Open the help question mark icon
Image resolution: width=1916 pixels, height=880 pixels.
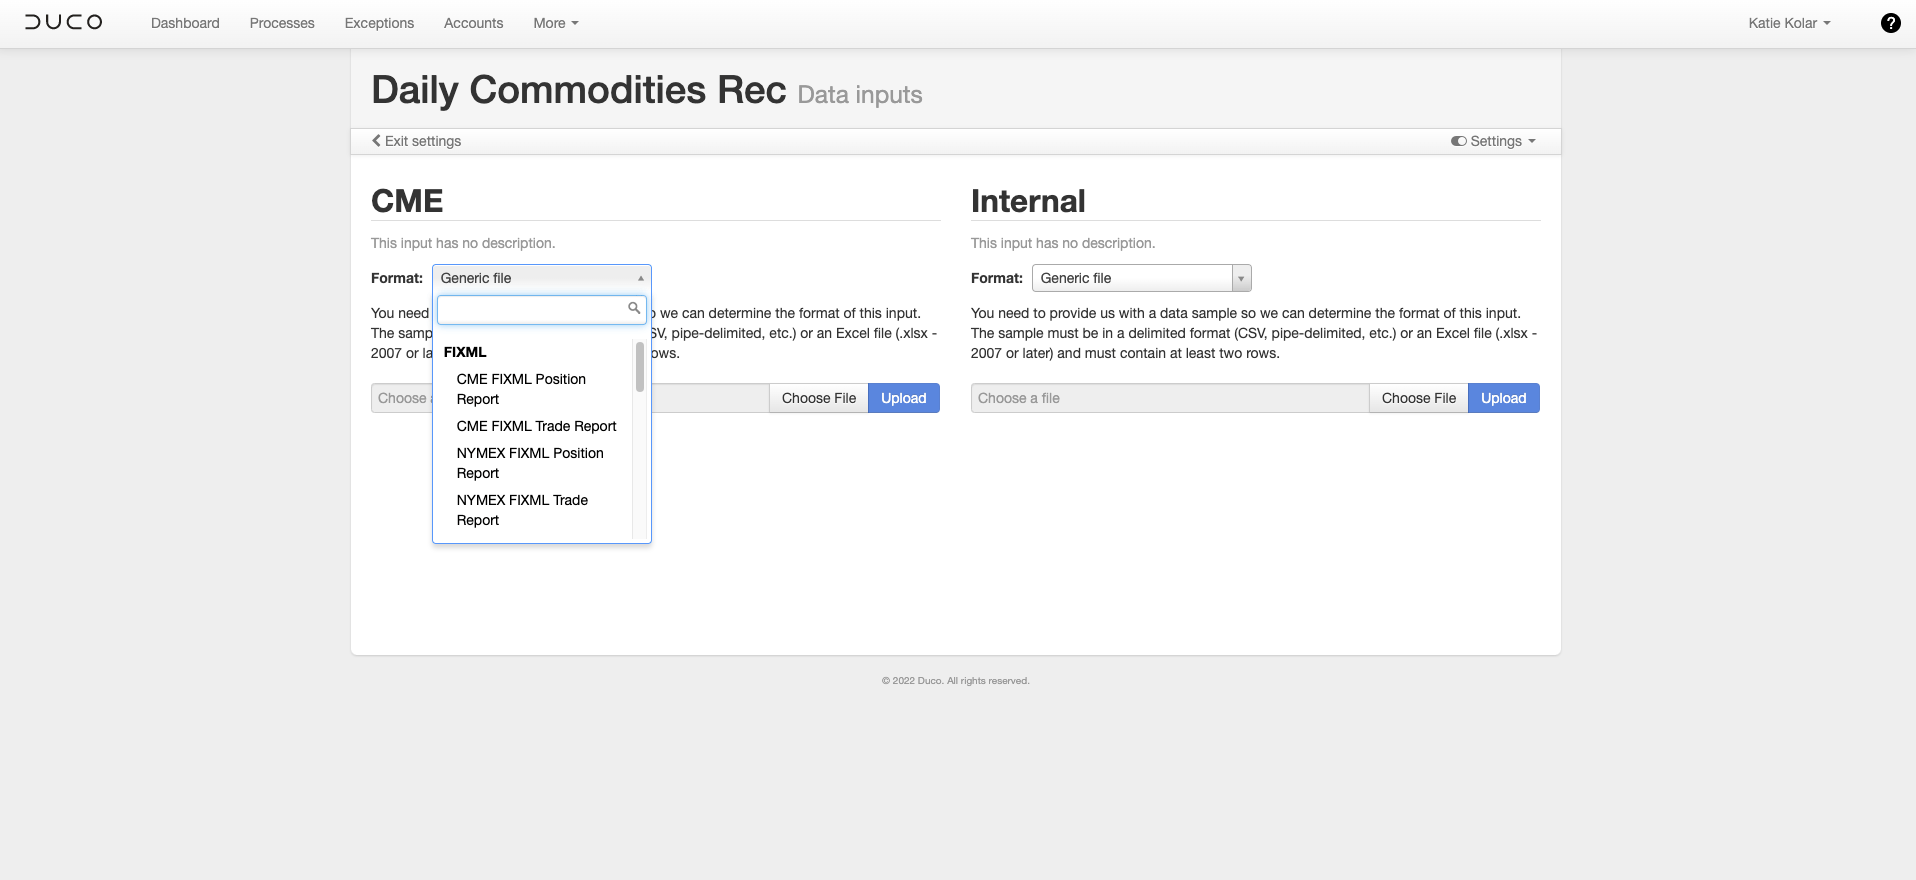click(x=1890, y=23)
